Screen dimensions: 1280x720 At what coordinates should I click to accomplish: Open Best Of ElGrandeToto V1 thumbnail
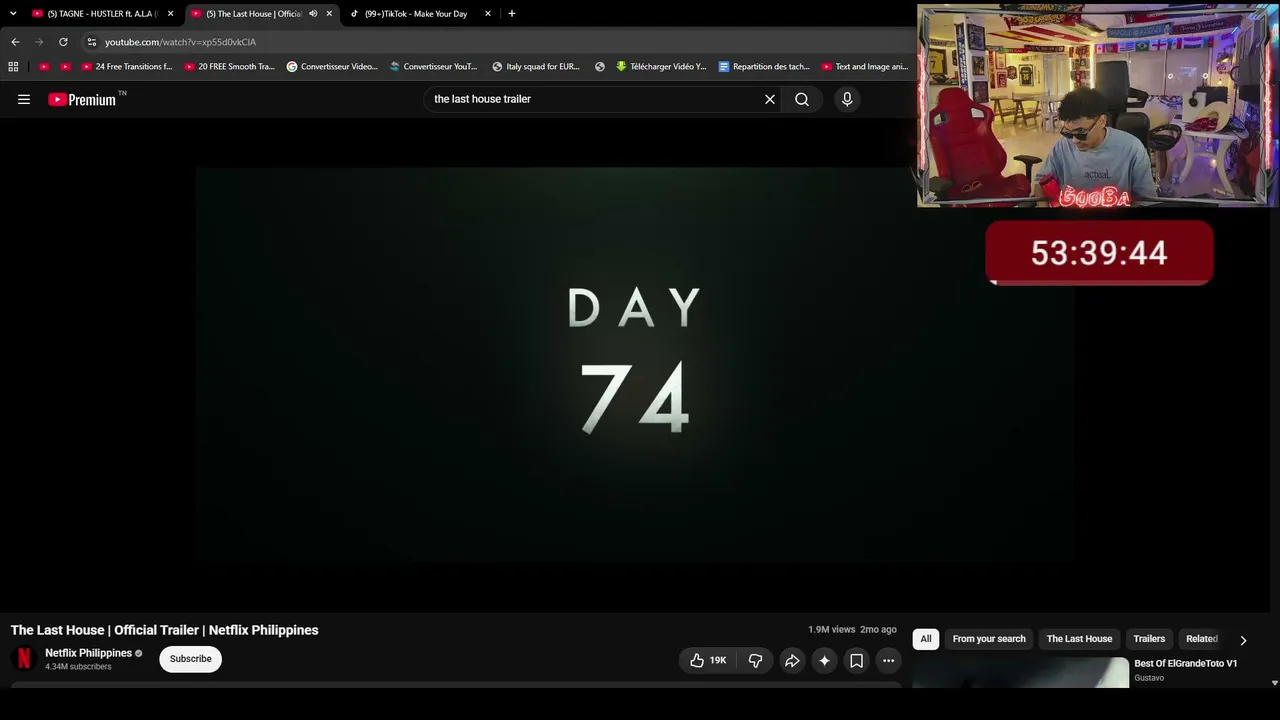click(1020, 672)
